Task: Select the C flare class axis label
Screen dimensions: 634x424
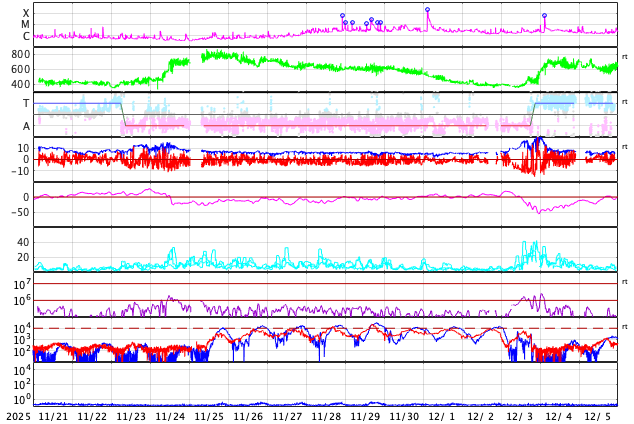Action: [26, 37]
